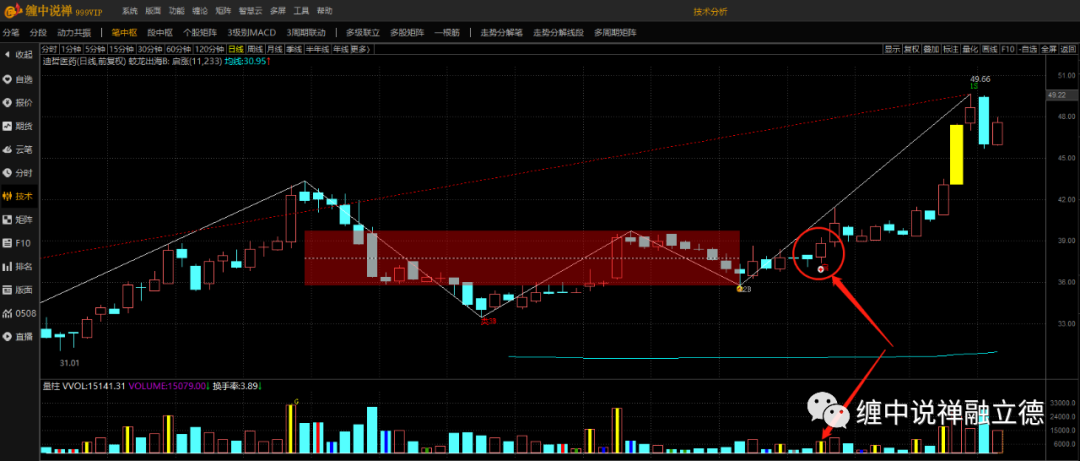Switch to the 30分钟 period tab
The image size is (1080, 461).
(149, 49)
